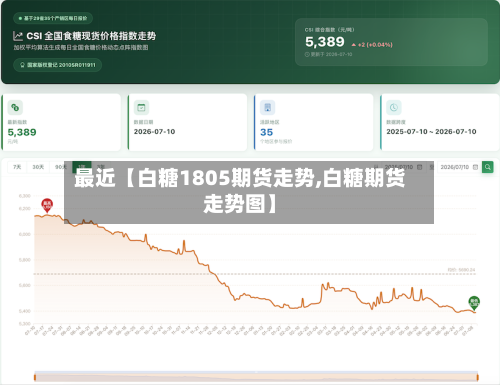500x385 pixels.
Task: Open calendar picker of 2026/07/10 end date
Action: 475,167
